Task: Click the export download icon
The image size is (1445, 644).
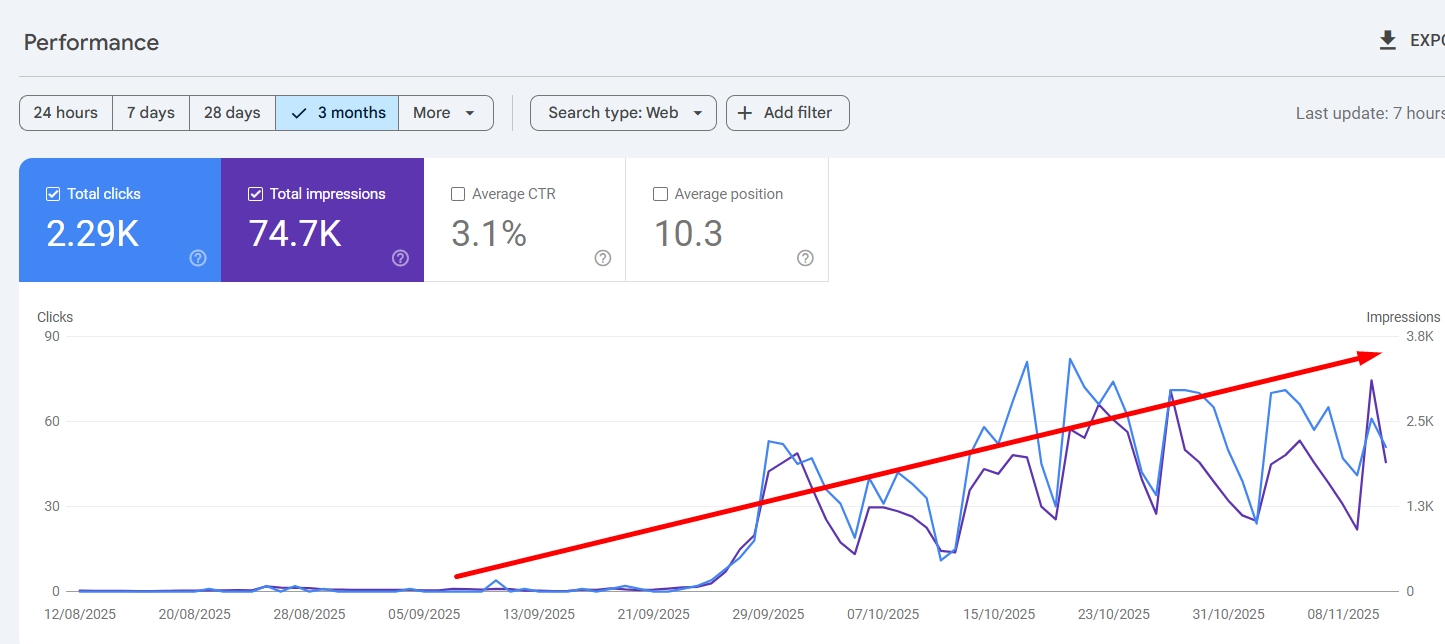Action: coord(1387,40)
